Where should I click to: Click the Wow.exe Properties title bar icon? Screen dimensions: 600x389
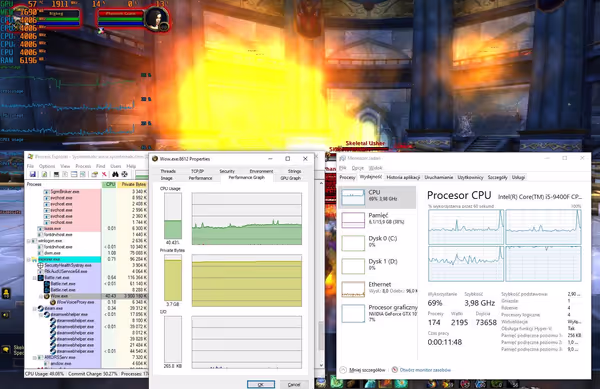click(155, 159)
